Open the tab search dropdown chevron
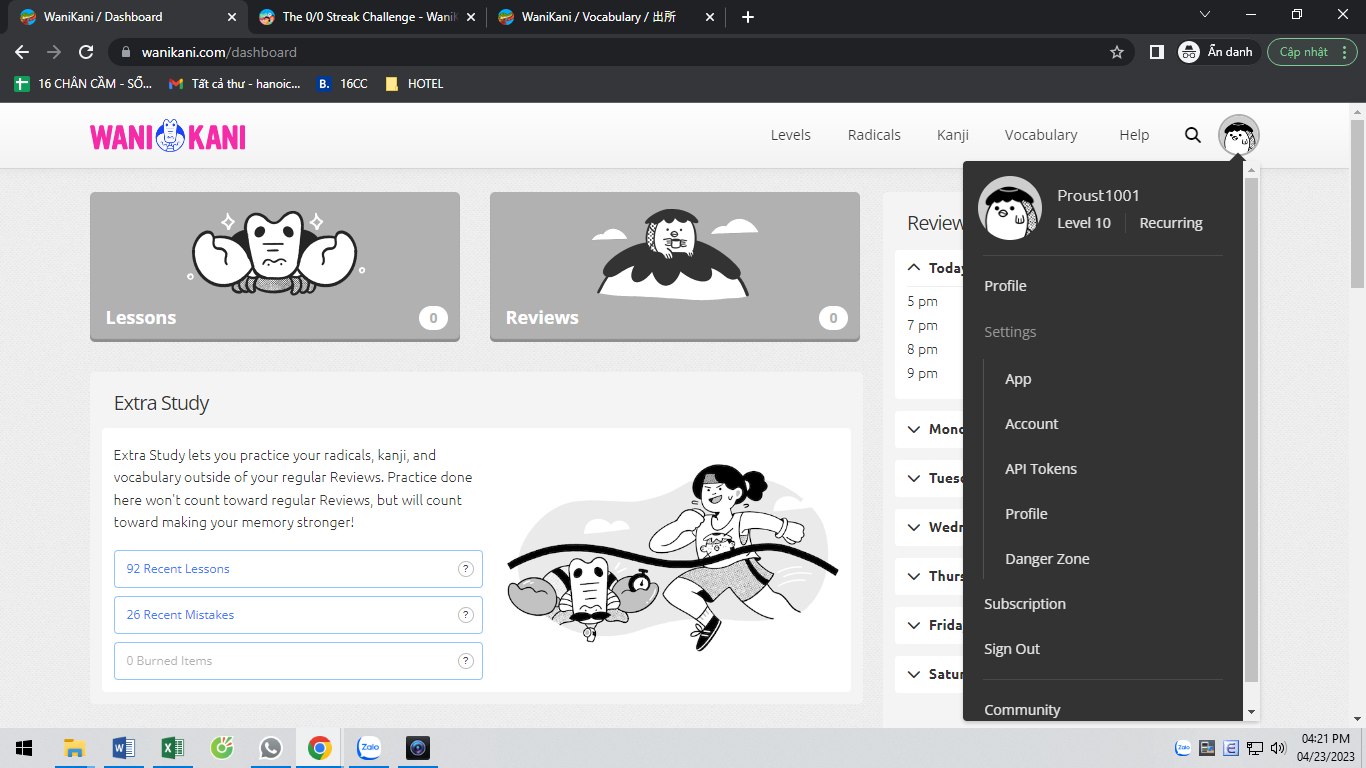Screen dimensions: 1366x768 (x=1205, y=15)
